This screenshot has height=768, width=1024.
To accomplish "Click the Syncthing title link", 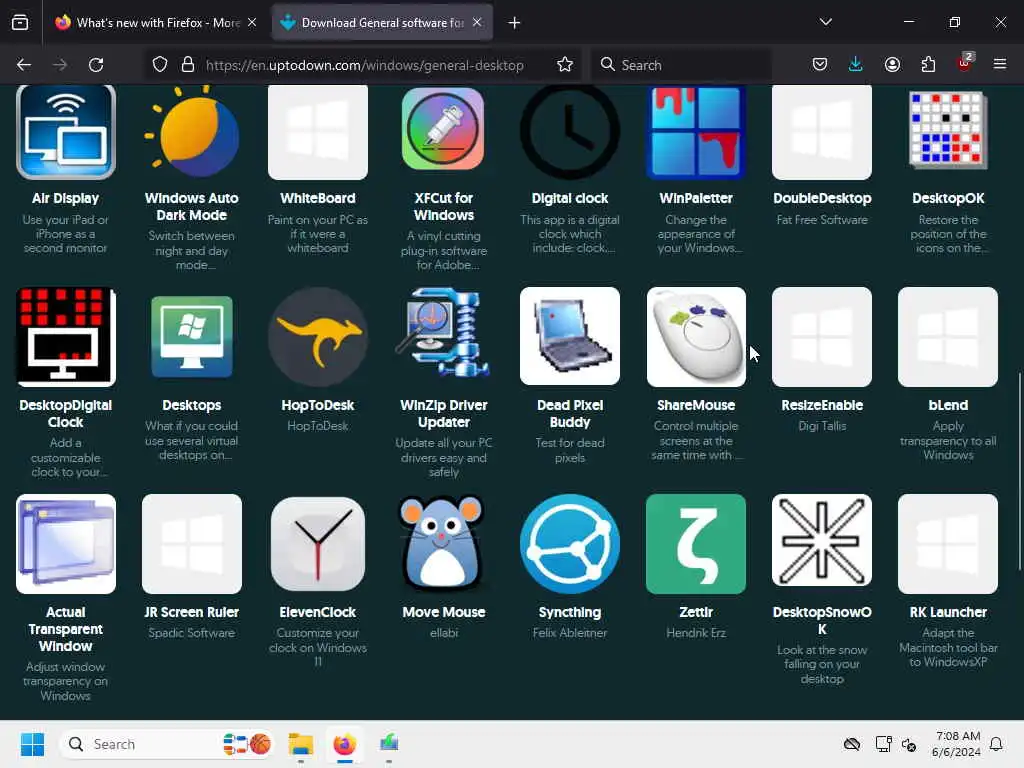I will click(569, 612).
